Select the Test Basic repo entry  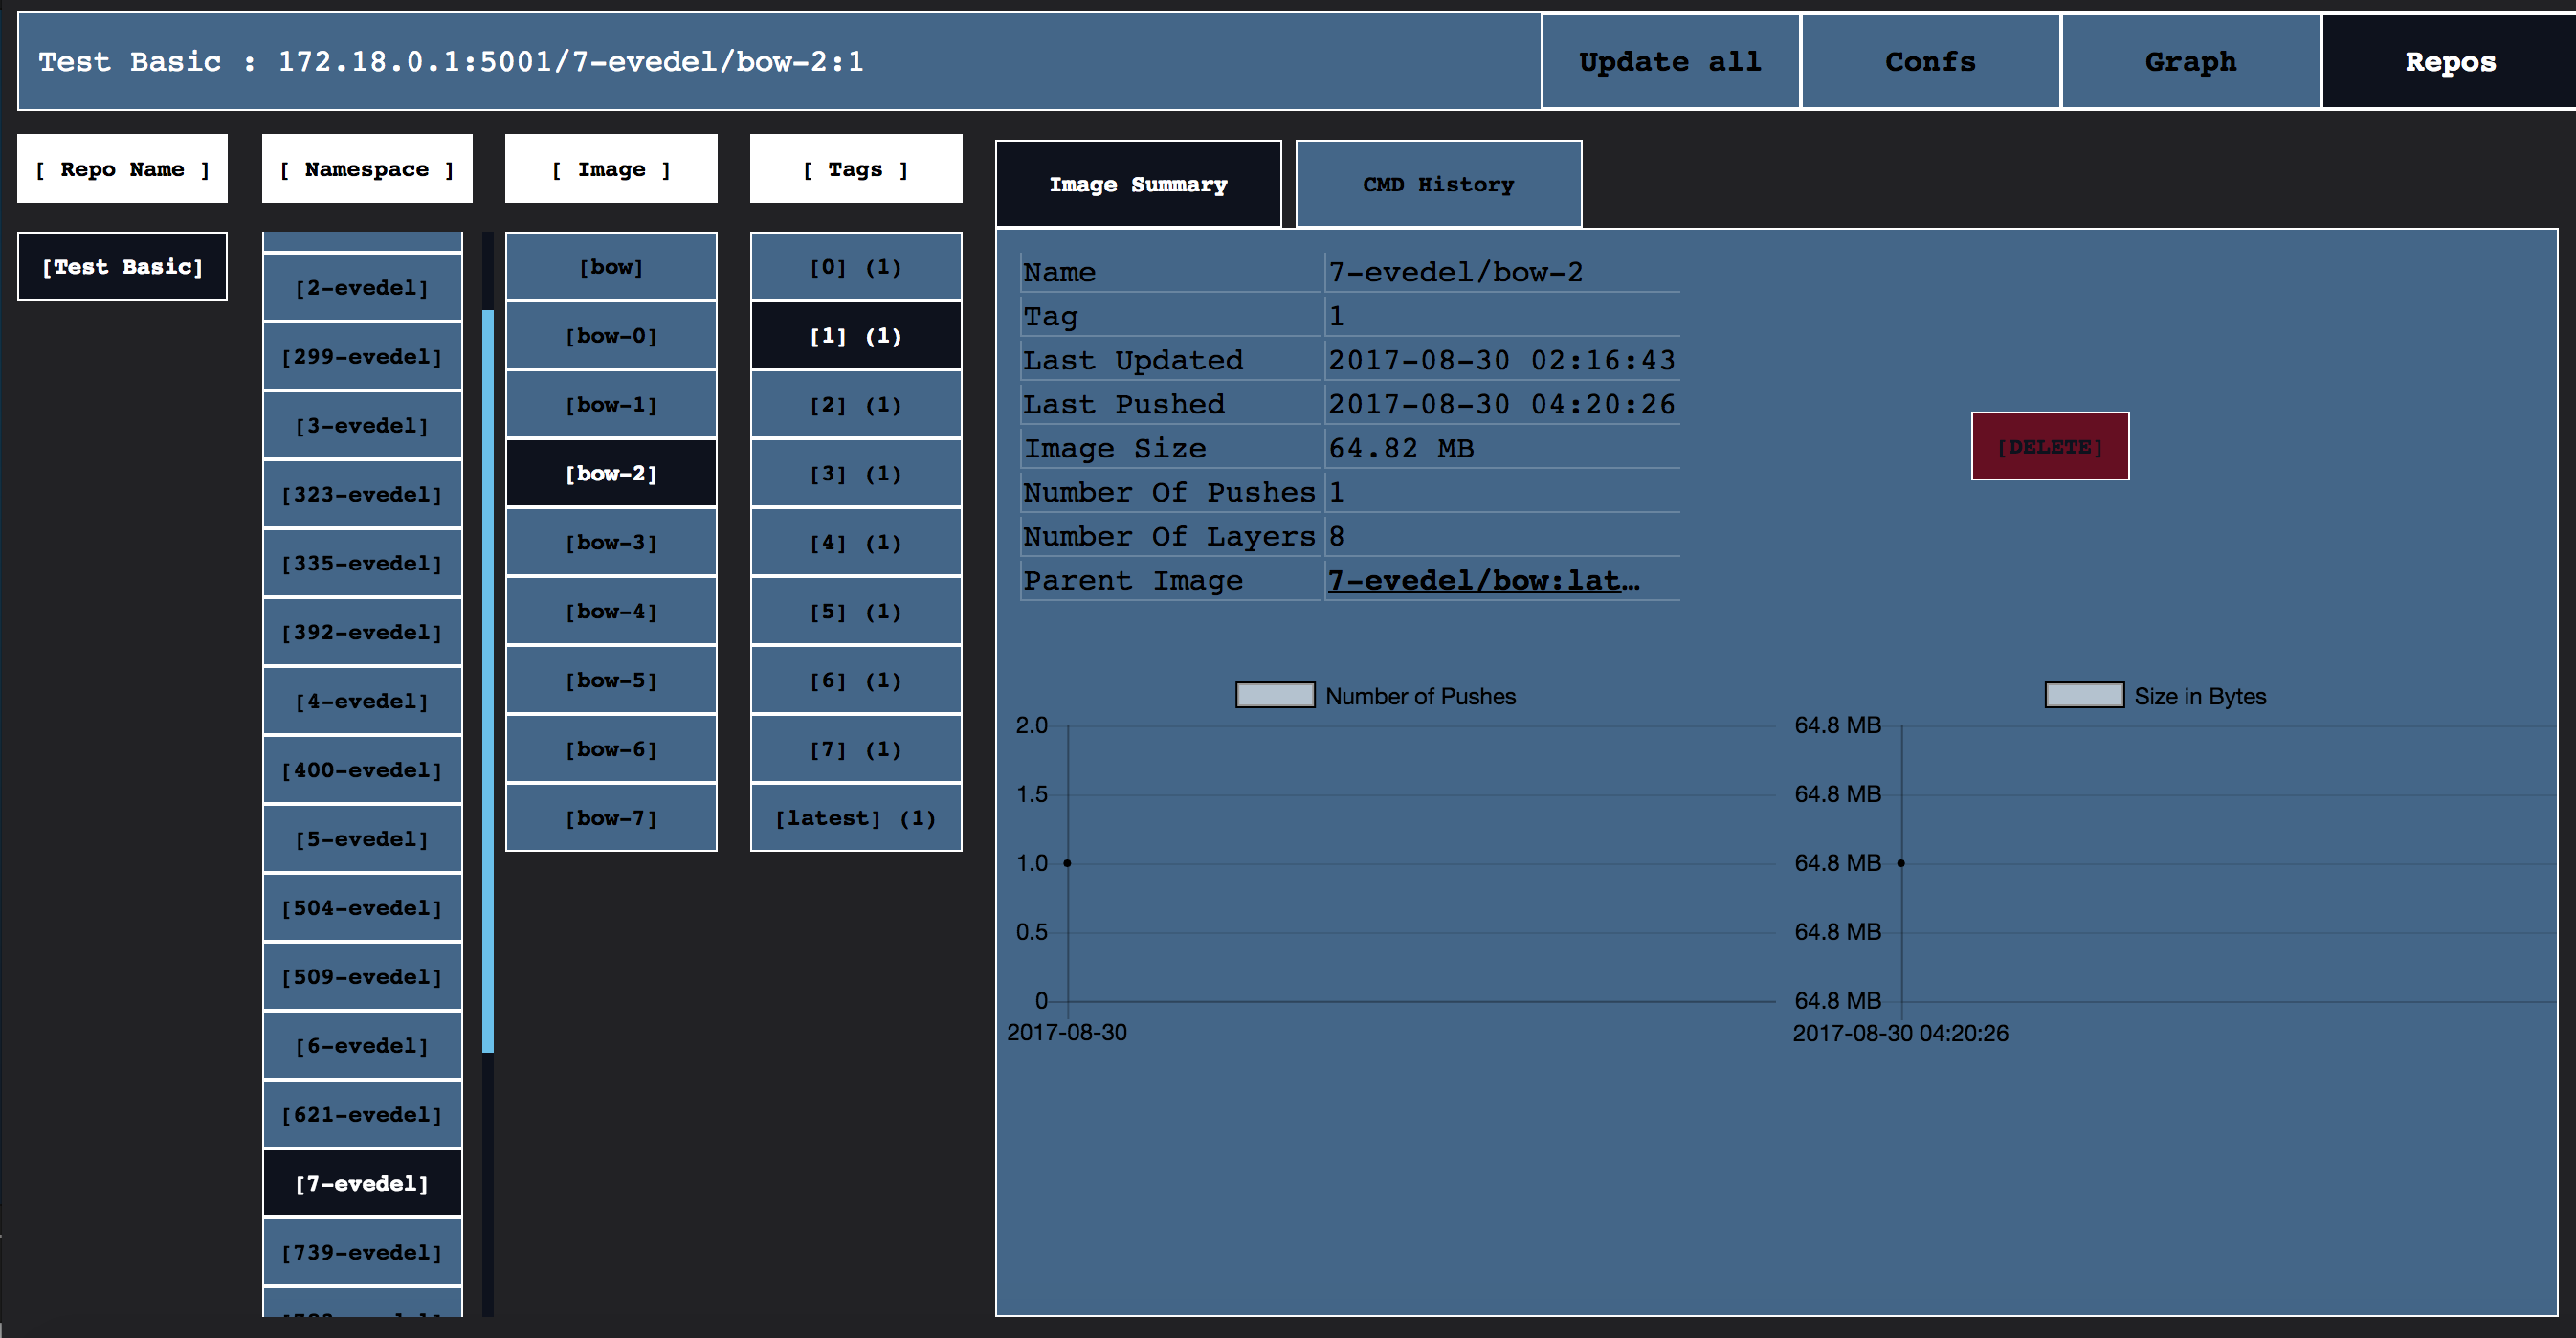pyautogui.click(x=122, y=266)
